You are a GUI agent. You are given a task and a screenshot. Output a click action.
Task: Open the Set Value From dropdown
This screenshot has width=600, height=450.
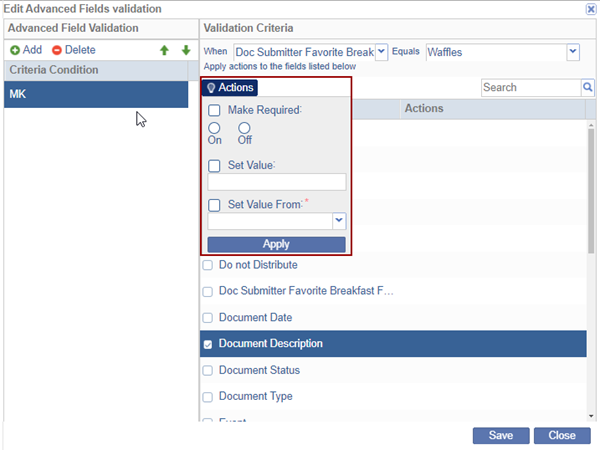339,221
